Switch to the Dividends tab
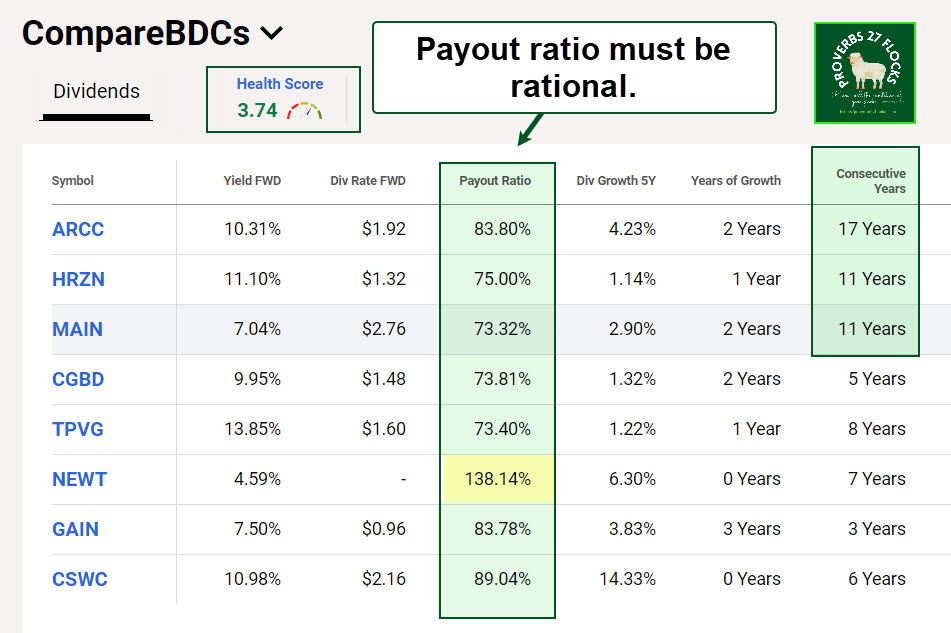The height and width of the screenshot is (633, 951). pyautogui.click(x=96, y=91)
